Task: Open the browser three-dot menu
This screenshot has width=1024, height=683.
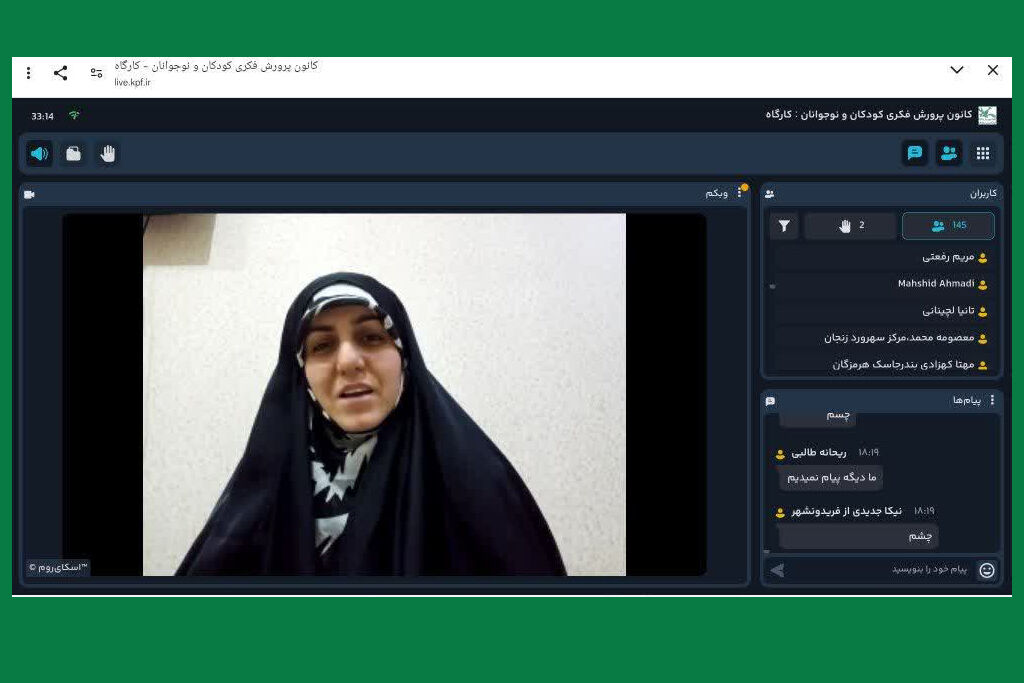Action: [x=28, y=73]
